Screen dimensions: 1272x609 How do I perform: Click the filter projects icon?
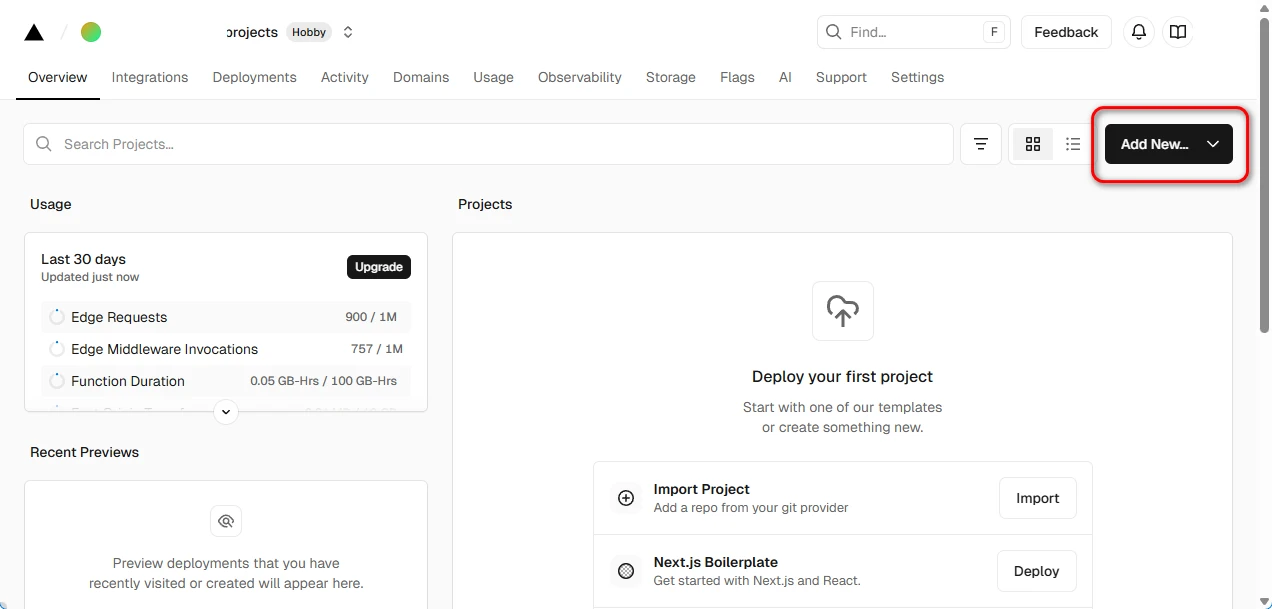tap(981, 144)
